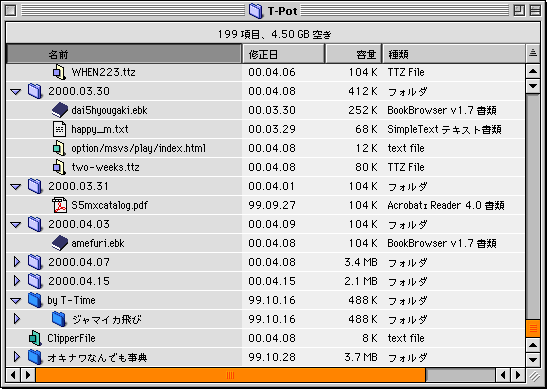This screenshot has width=547, height=389.
Task: Click the window collapse (windowshade) box
Action: coord(535,10)
